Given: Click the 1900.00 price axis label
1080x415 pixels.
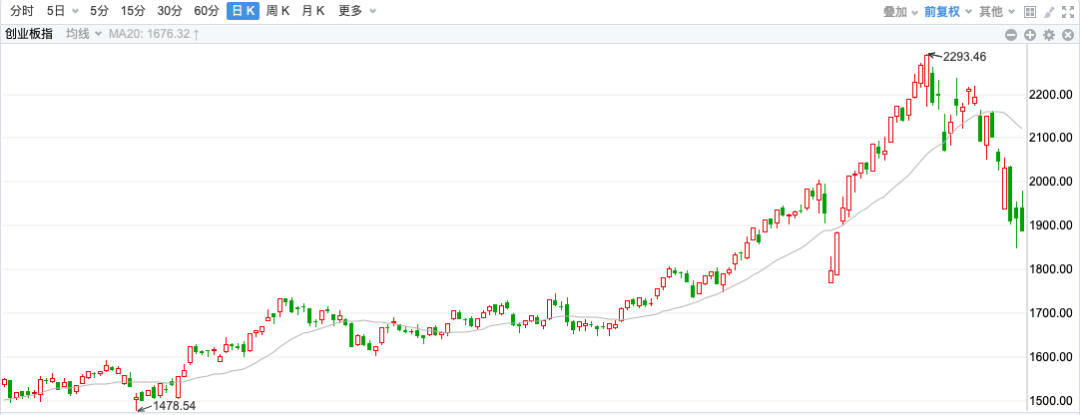Looking at the screenshot, I should click(x=1050, y=225).
